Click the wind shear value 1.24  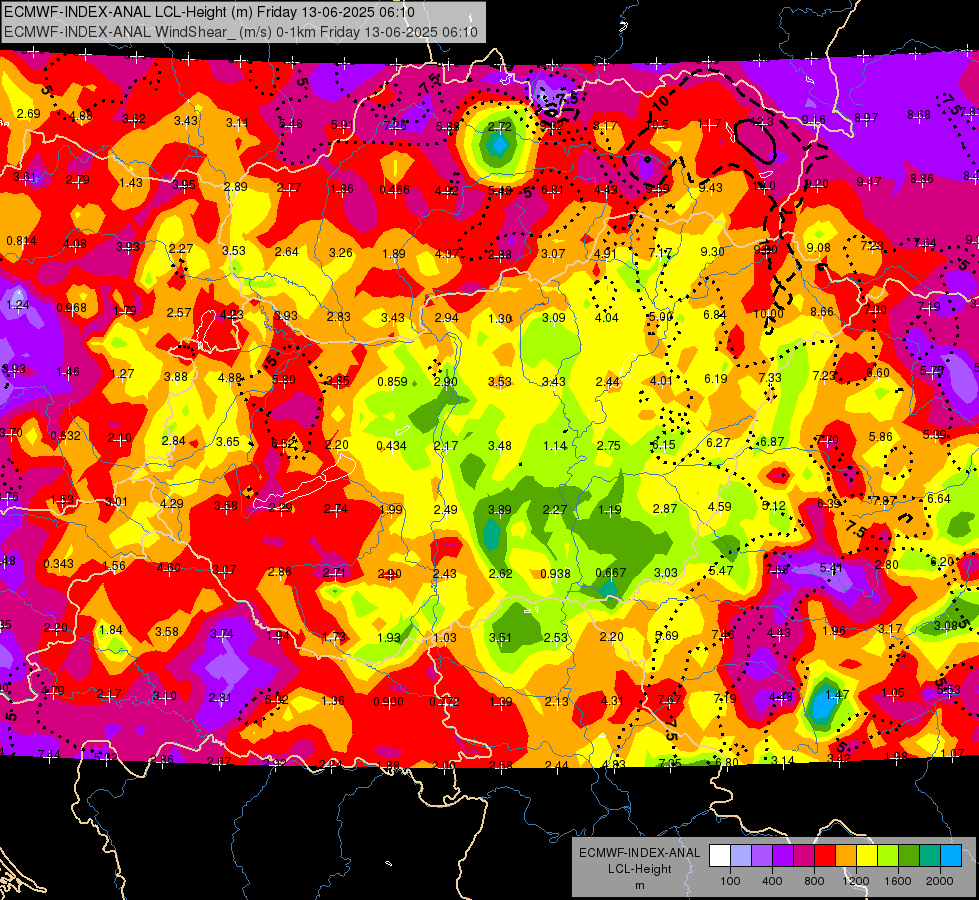click(x=18, y=305)
